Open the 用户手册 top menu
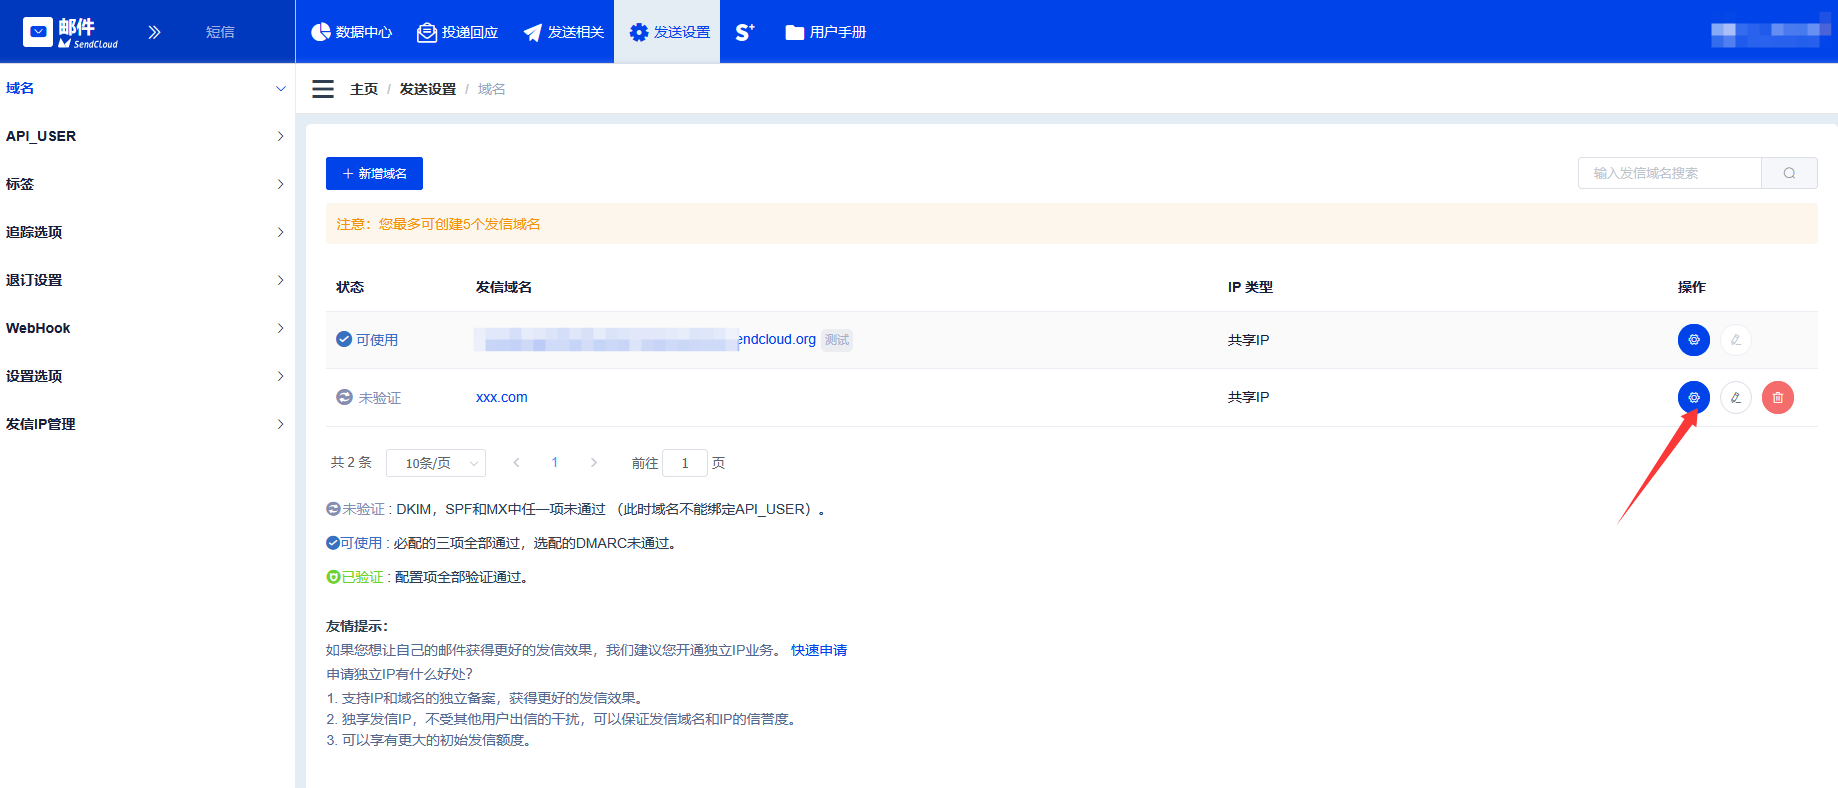The height and width of the screenshot is (788, 1838). [826, 32]
